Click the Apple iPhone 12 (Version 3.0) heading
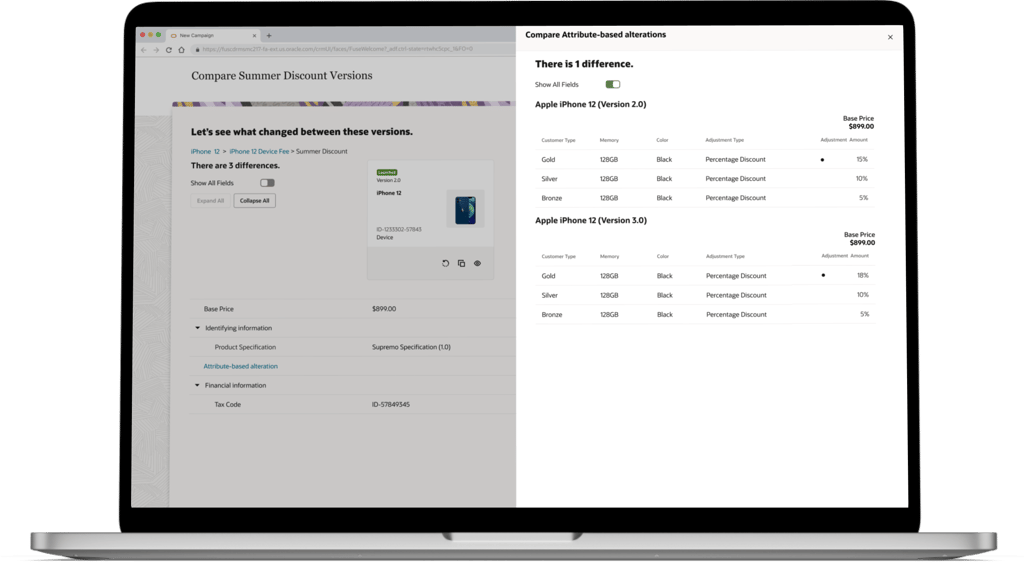Image resolution: width=1024 pixels, height=569 pixels. [591, 221]
